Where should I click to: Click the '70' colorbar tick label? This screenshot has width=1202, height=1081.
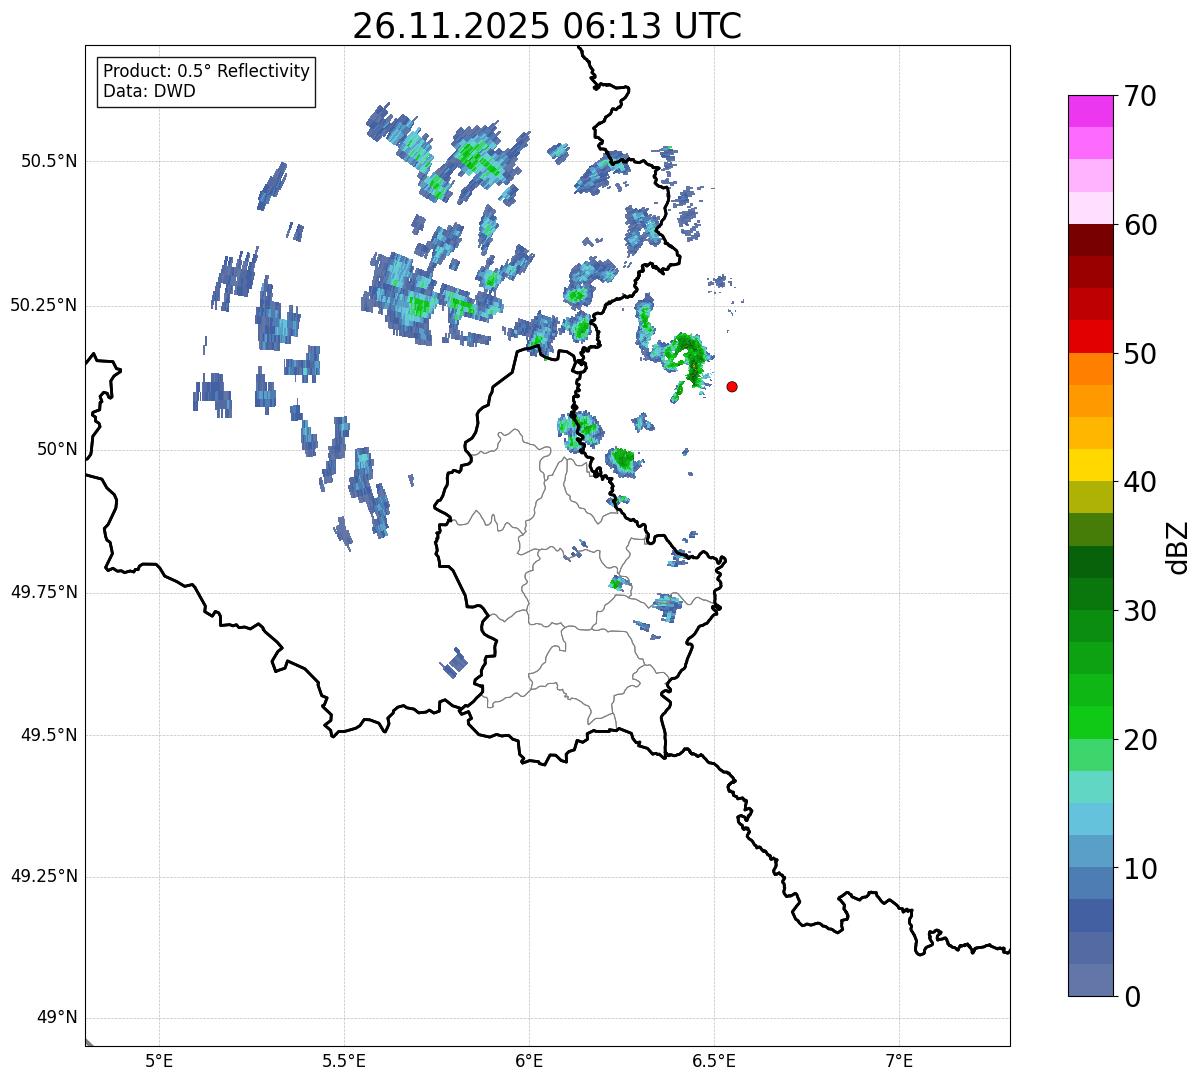[1140, 96]
